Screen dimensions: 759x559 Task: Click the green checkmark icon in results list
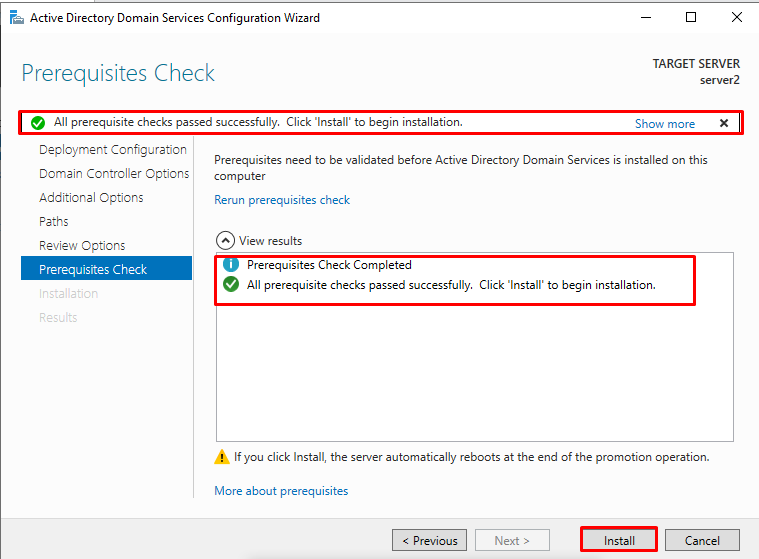coord(231,285)
